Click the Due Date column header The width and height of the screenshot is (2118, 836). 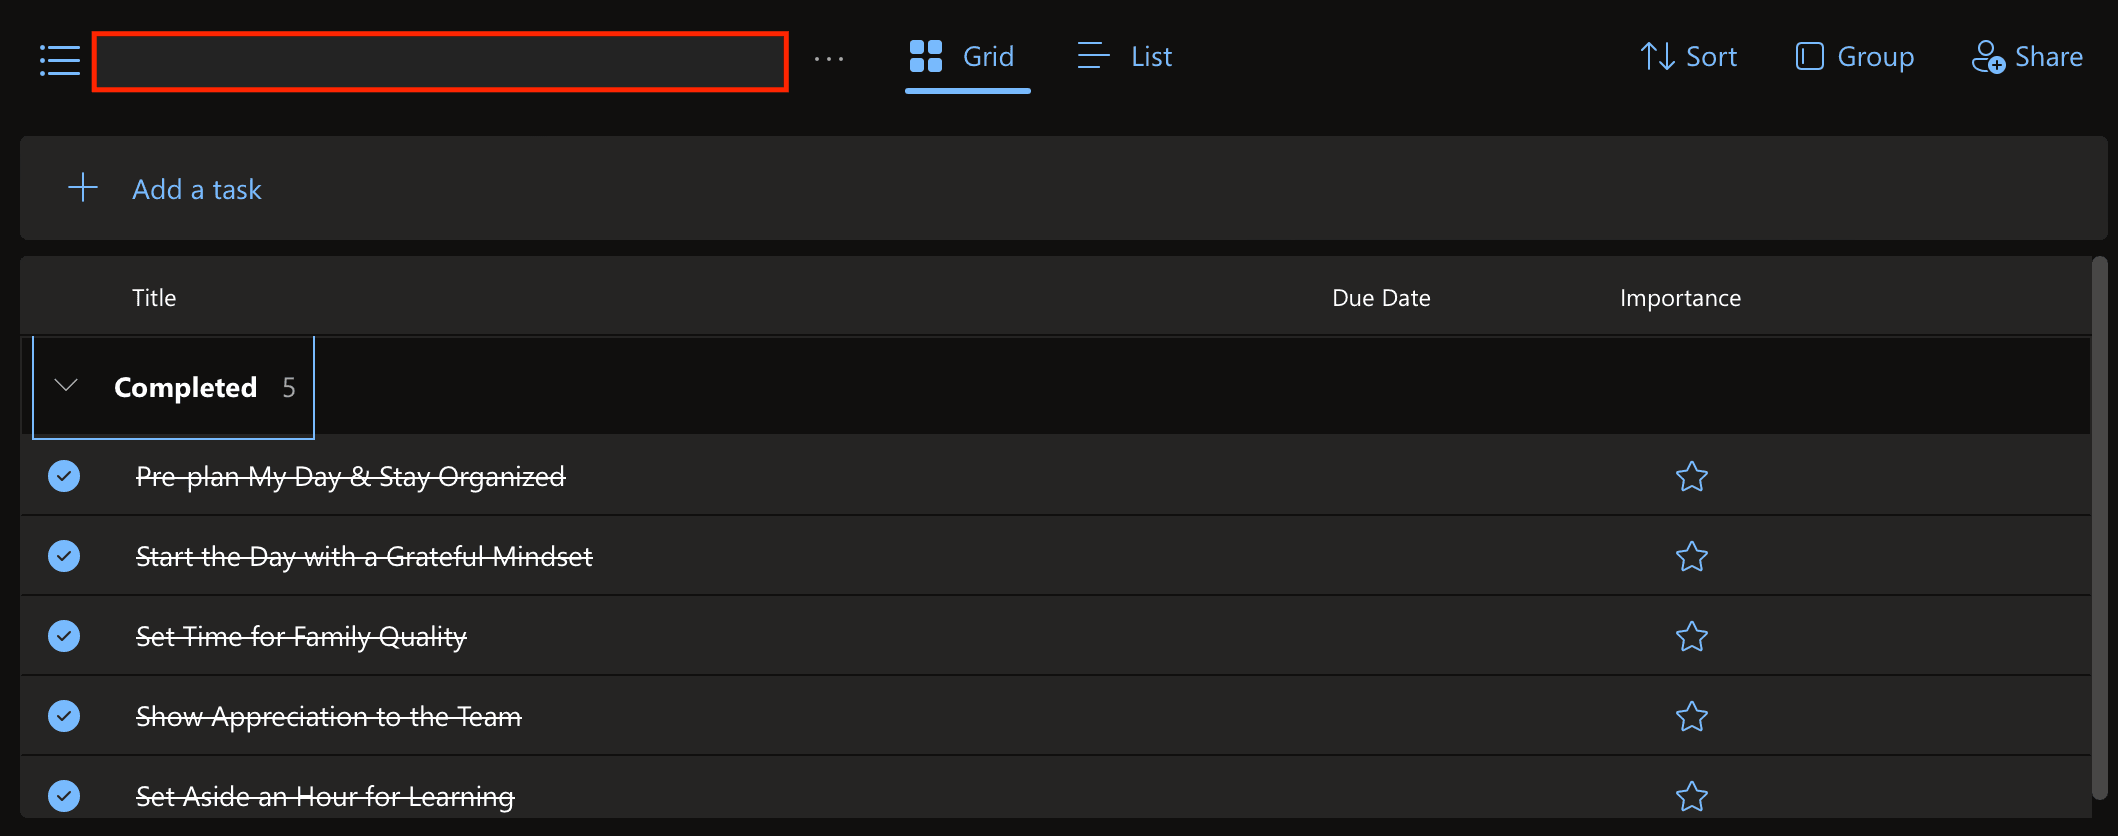(1381, 297)
